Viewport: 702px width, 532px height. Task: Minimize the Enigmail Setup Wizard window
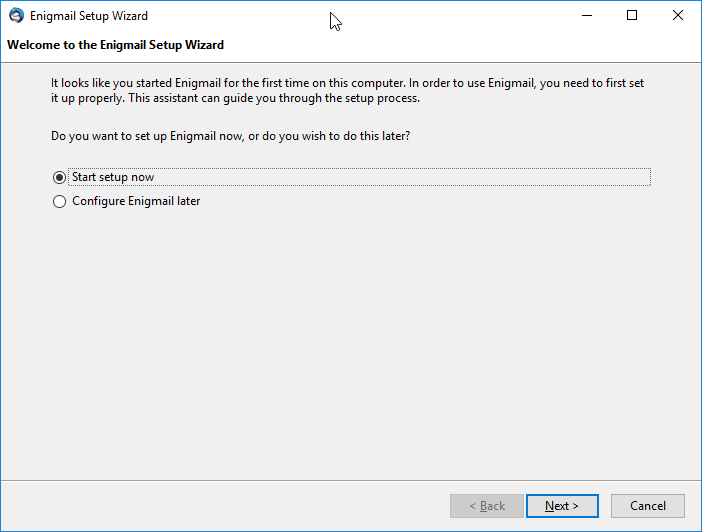point(587,16)
